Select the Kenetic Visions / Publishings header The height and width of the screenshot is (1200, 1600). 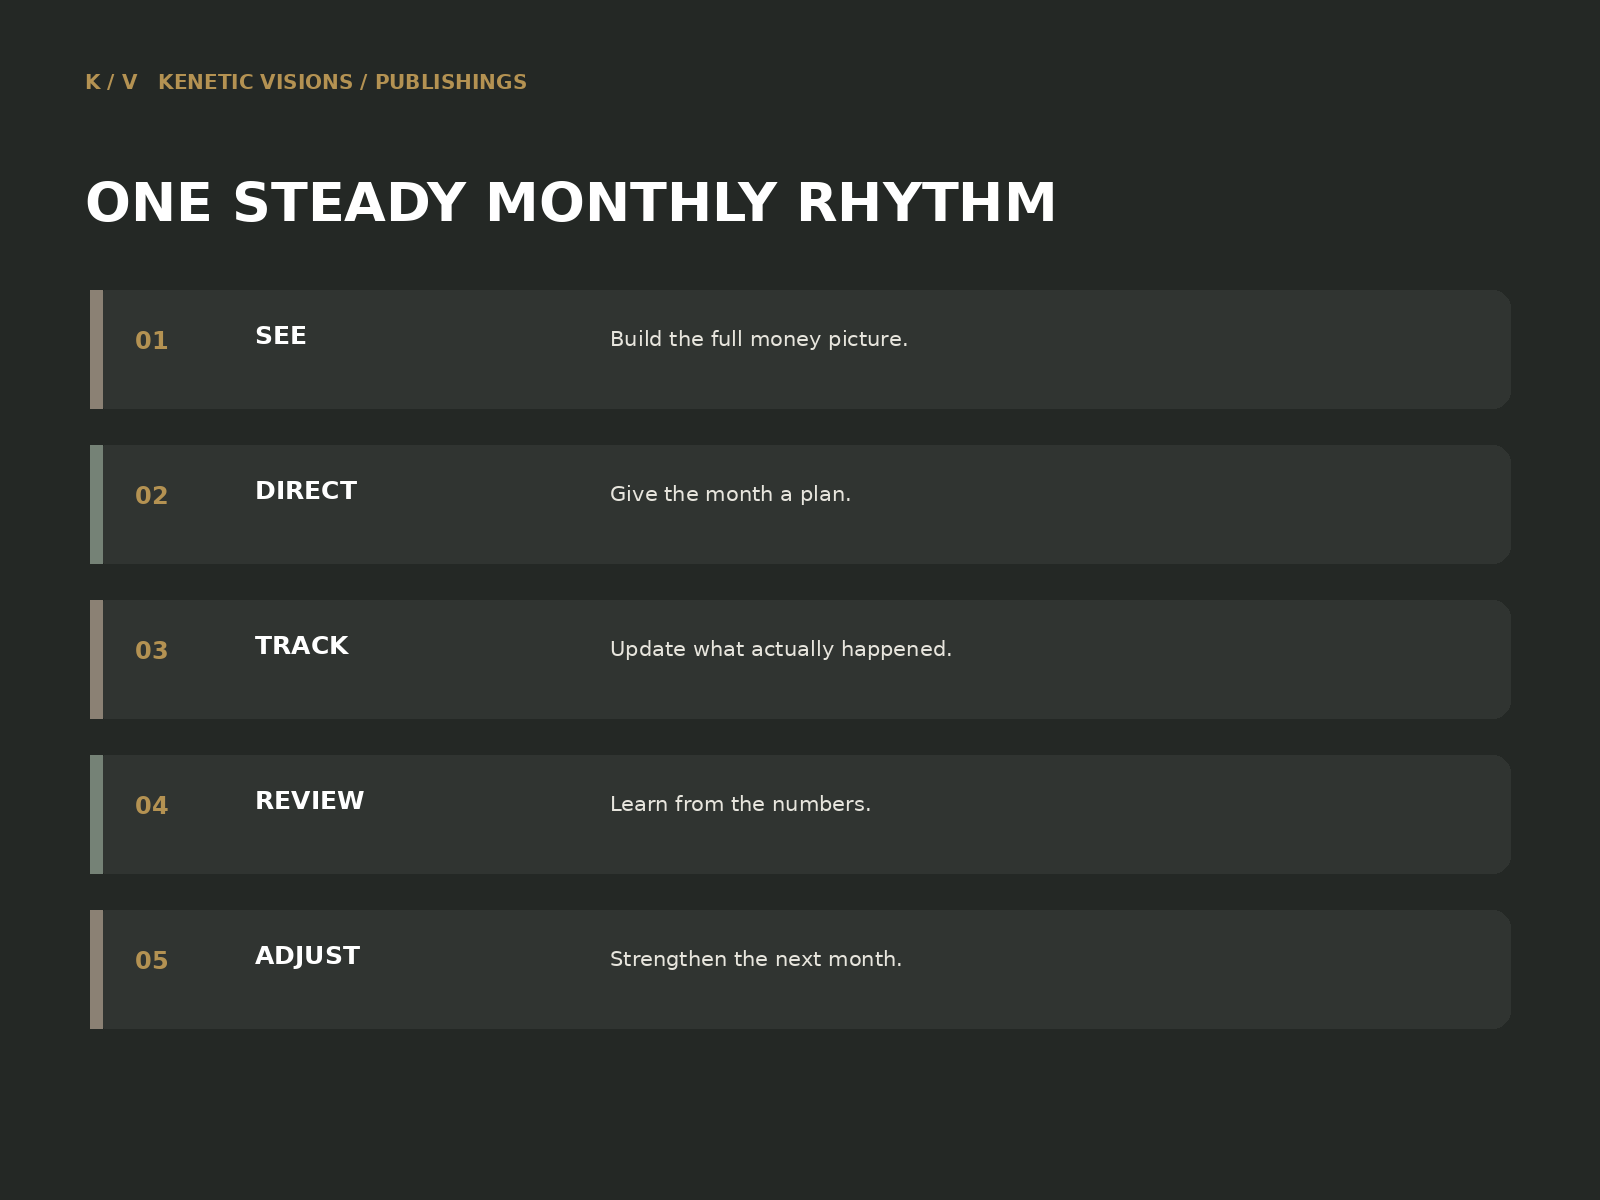point(342,83)
